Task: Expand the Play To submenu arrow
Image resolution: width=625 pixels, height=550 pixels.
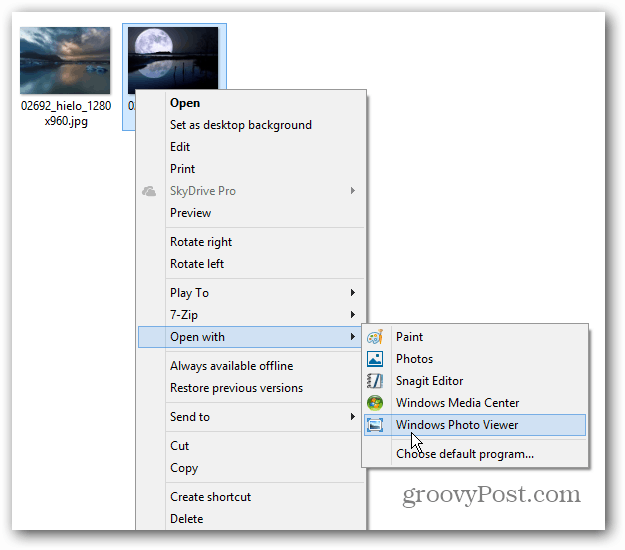Action: click(x=352, y=293)
